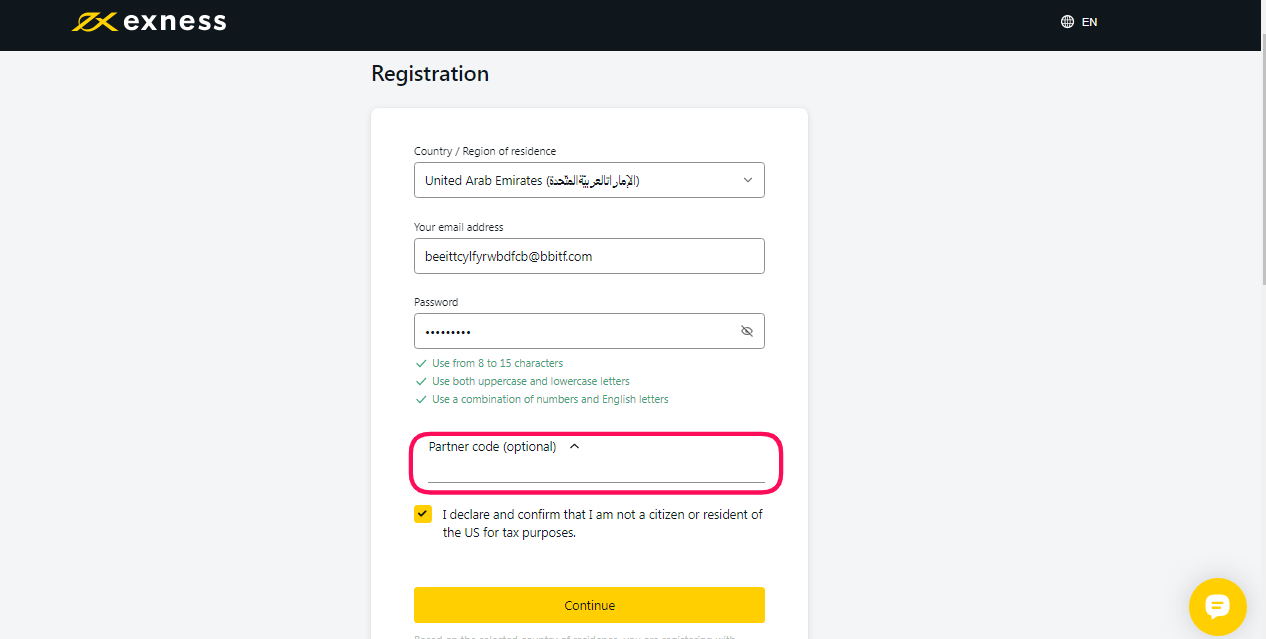
Task: Select the EN language menu item
Action: (x=1089, y=21)
